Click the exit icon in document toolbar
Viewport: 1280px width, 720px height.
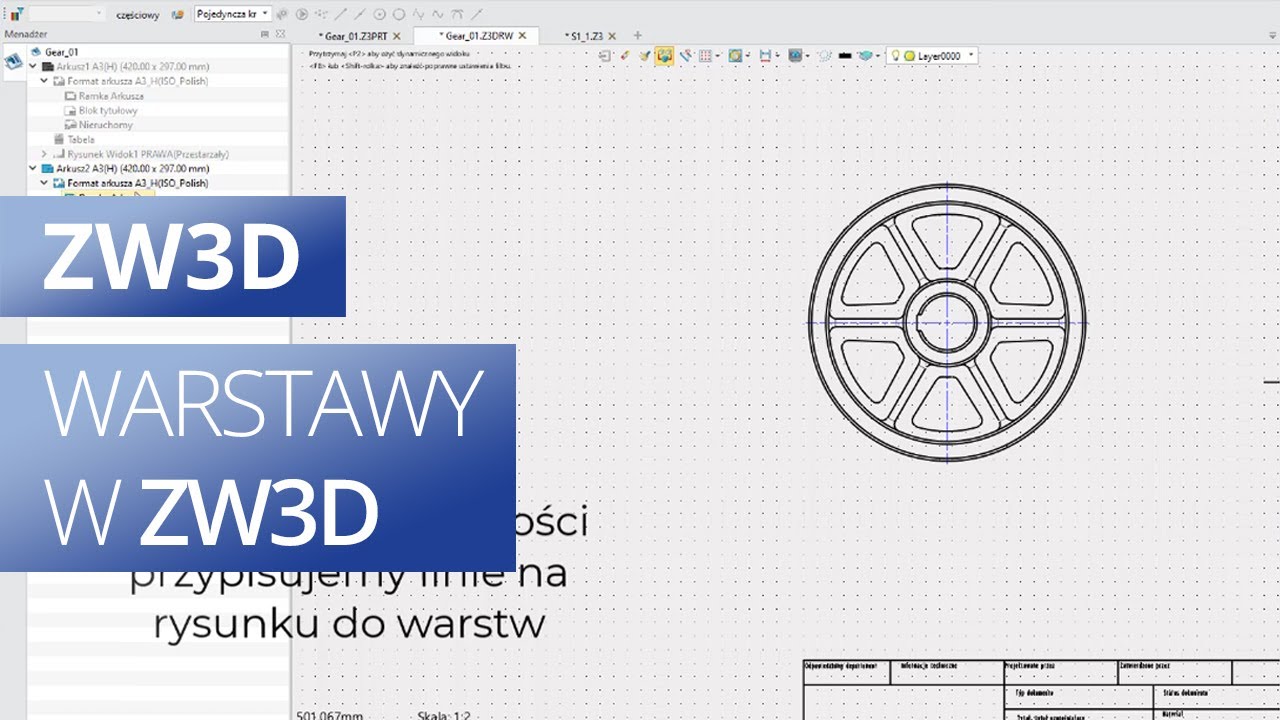pyautogui.click(x=605, y=55)
